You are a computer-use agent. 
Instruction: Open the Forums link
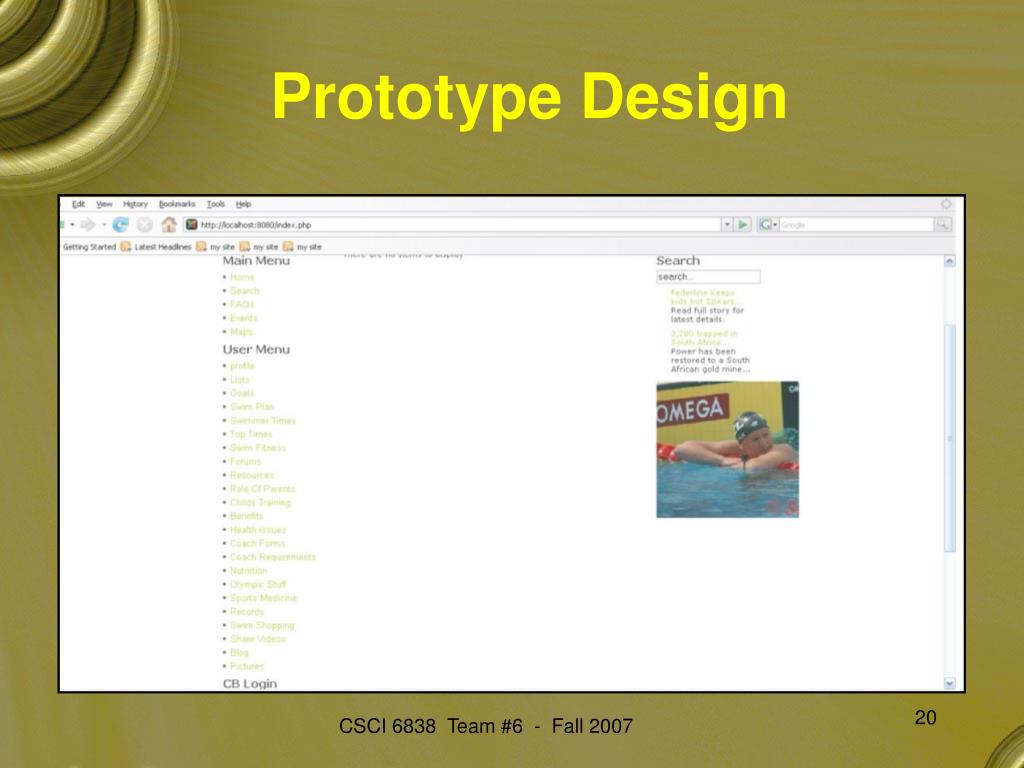click(x=245, y=462)
